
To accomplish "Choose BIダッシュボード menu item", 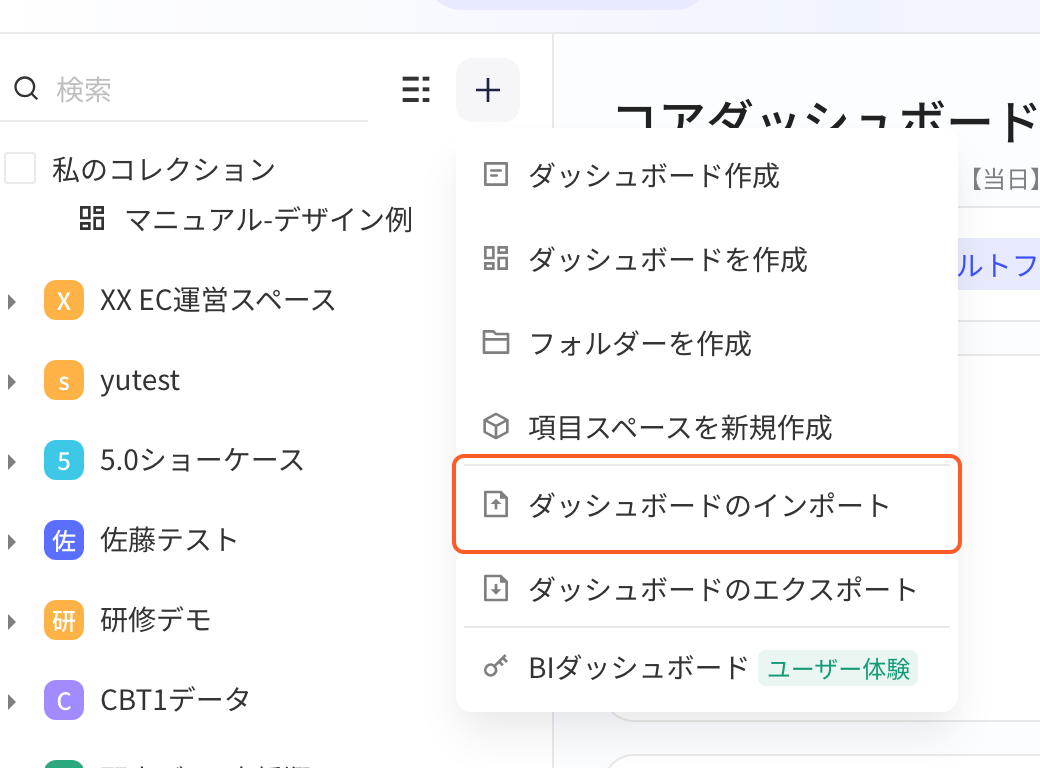I will 706,668.
